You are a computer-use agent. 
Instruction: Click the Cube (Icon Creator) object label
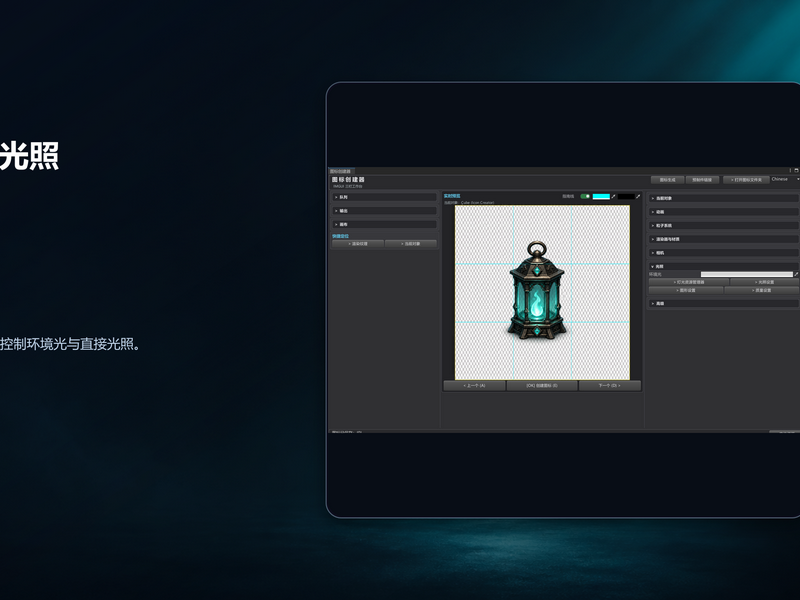pyautogui.click(x=478, y=203)
